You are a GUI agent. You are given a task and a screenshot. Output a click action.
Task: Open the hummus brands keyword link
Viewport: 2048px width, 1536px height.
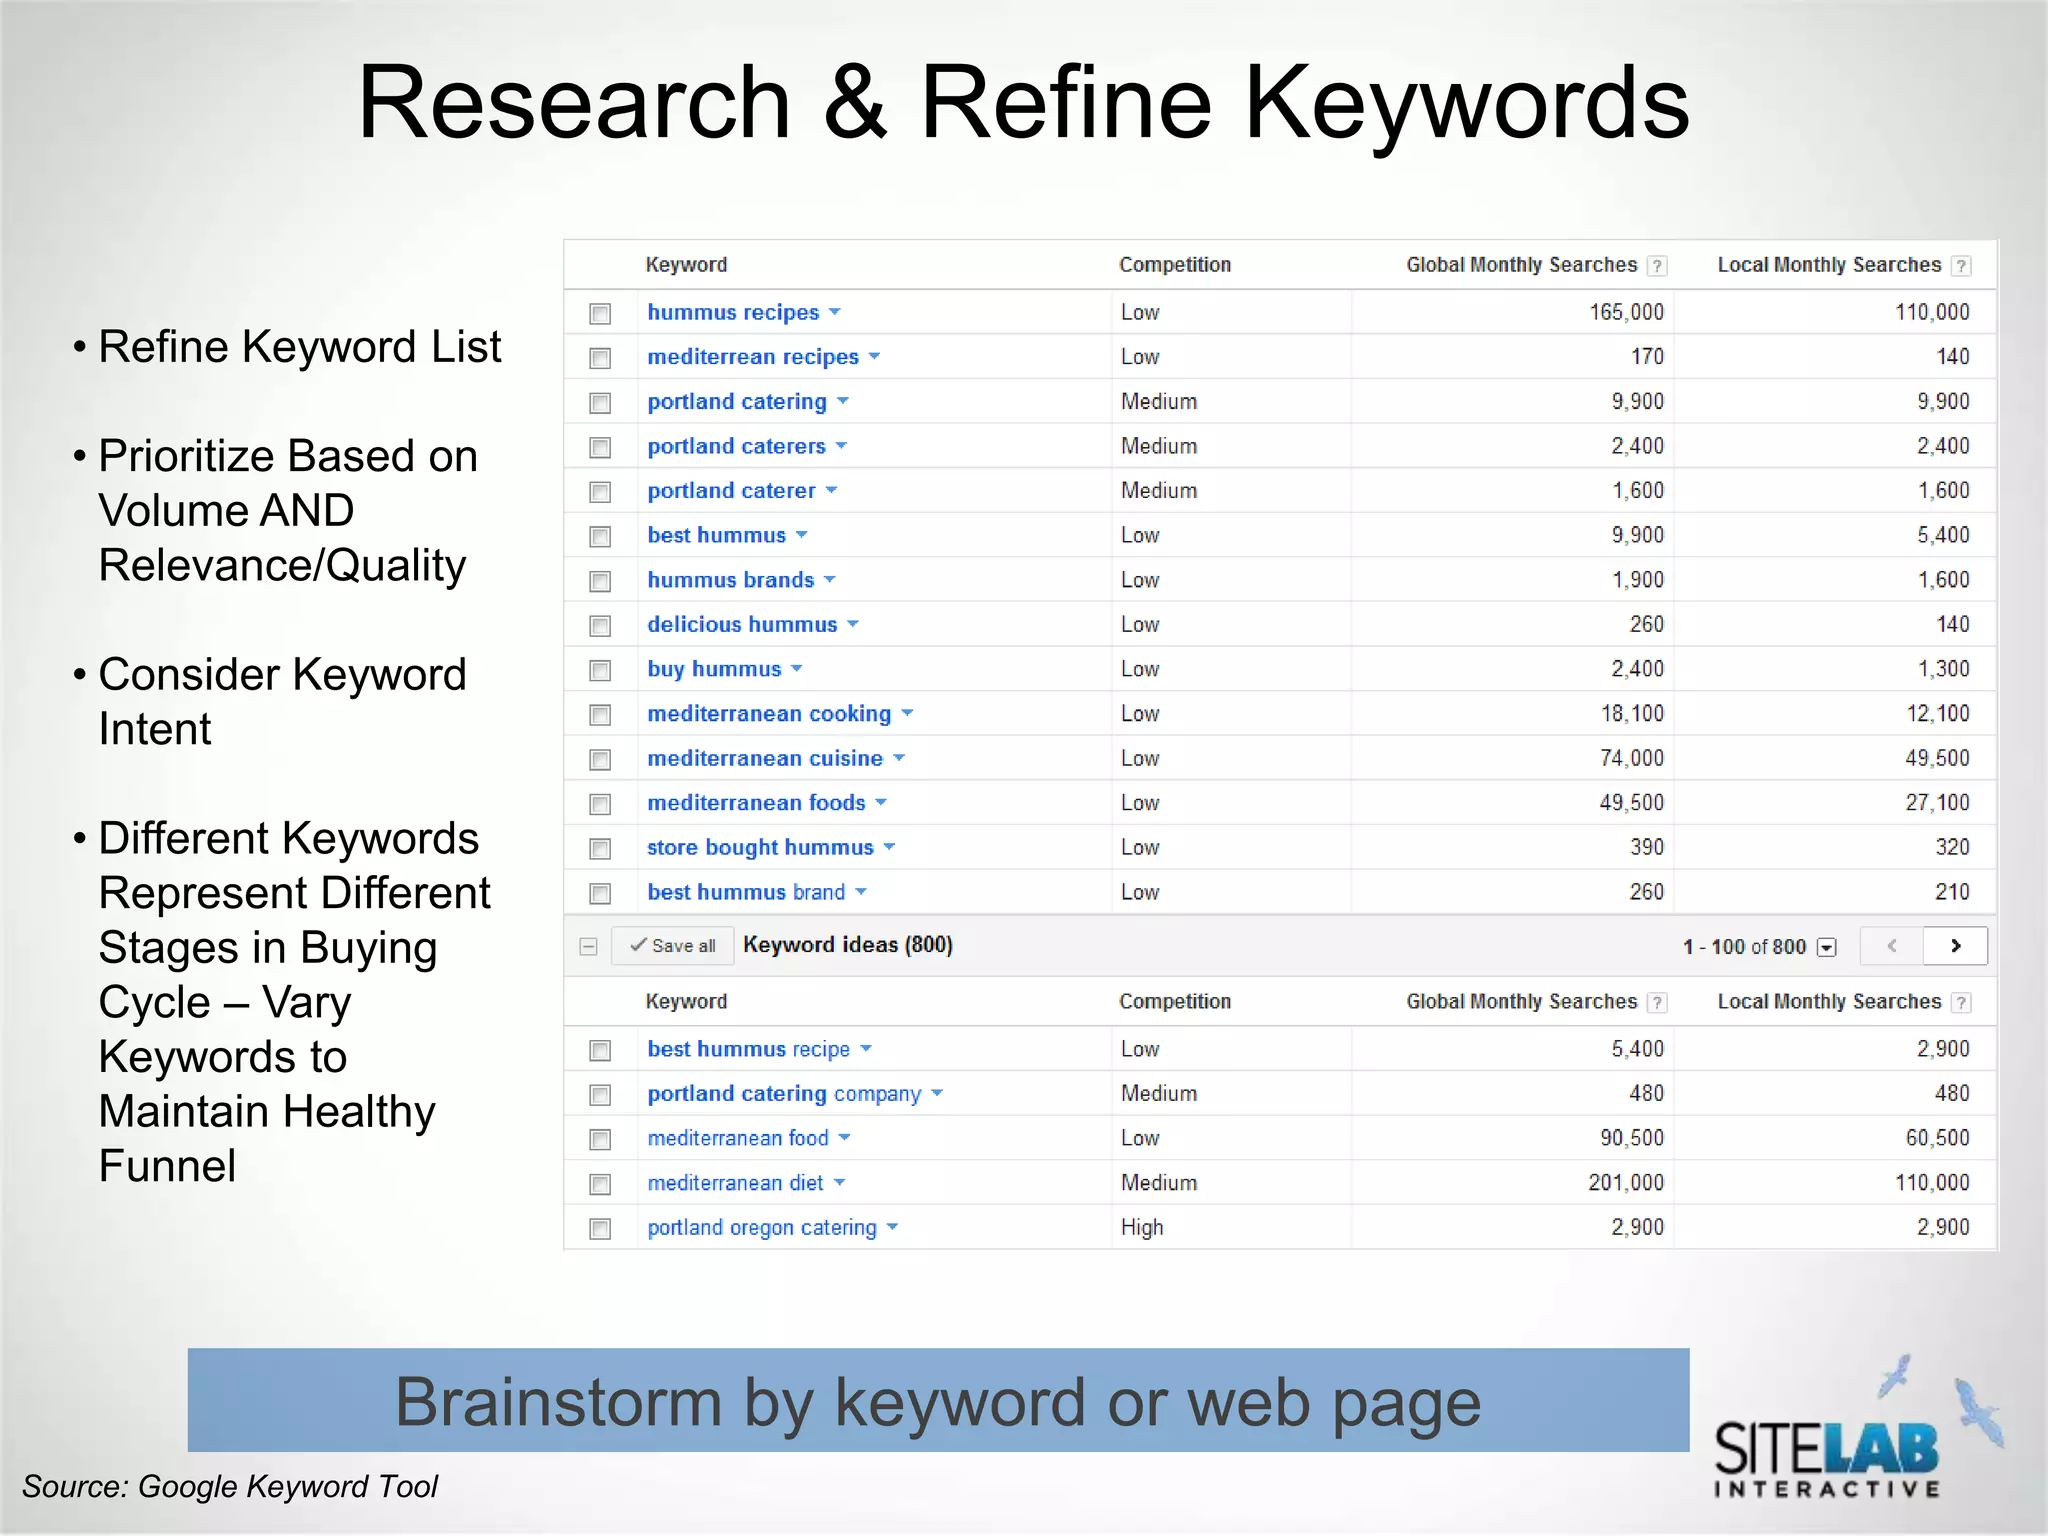730,580
